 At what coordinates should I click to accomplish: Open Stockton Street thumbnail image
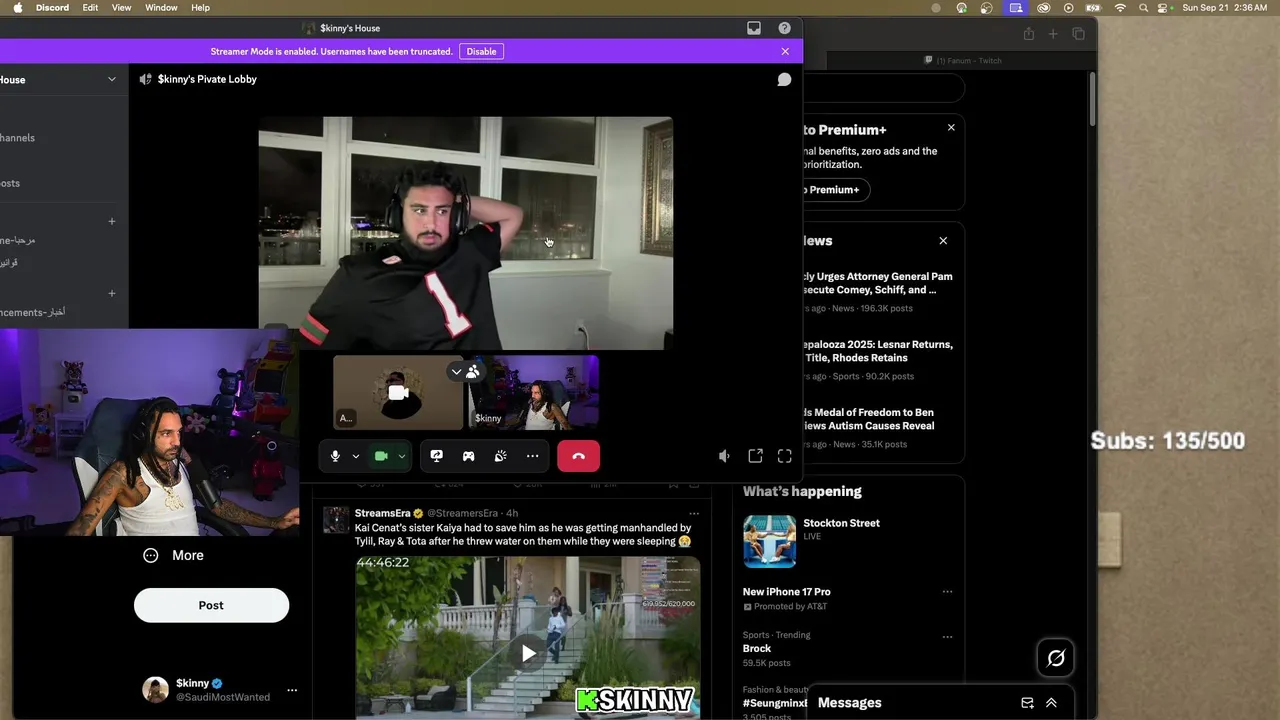coord(769,541)
